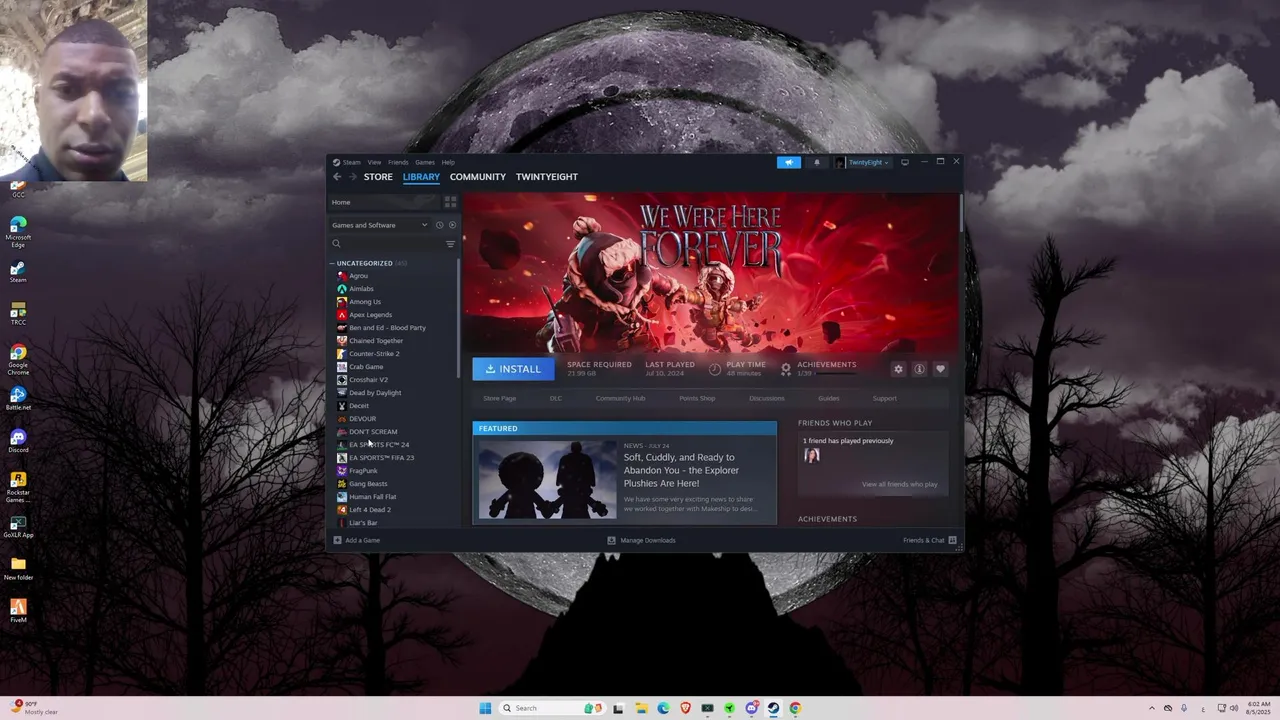Open the featured plushies news thumbnail
Image resolution: width=1280 pixels, height=720 pixels.
coord(547,479)
